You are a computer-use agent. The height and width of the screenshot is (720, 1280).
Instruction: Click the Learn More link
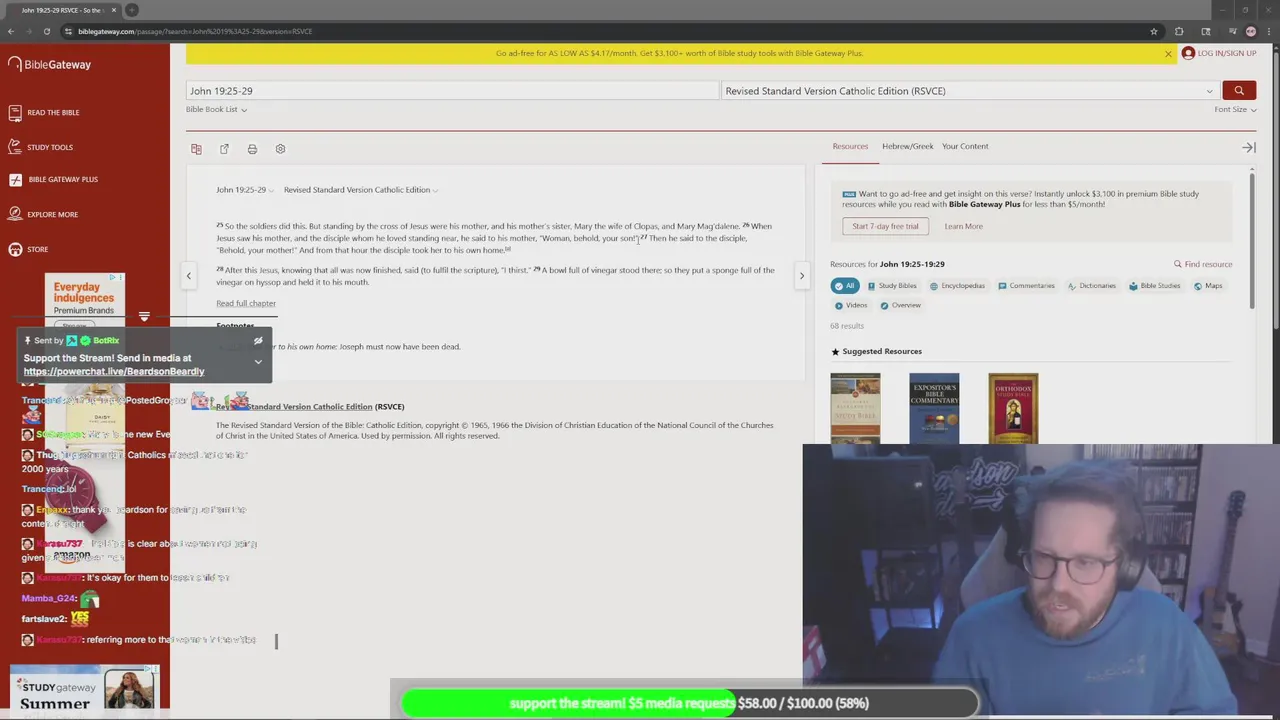coord(963,226)
